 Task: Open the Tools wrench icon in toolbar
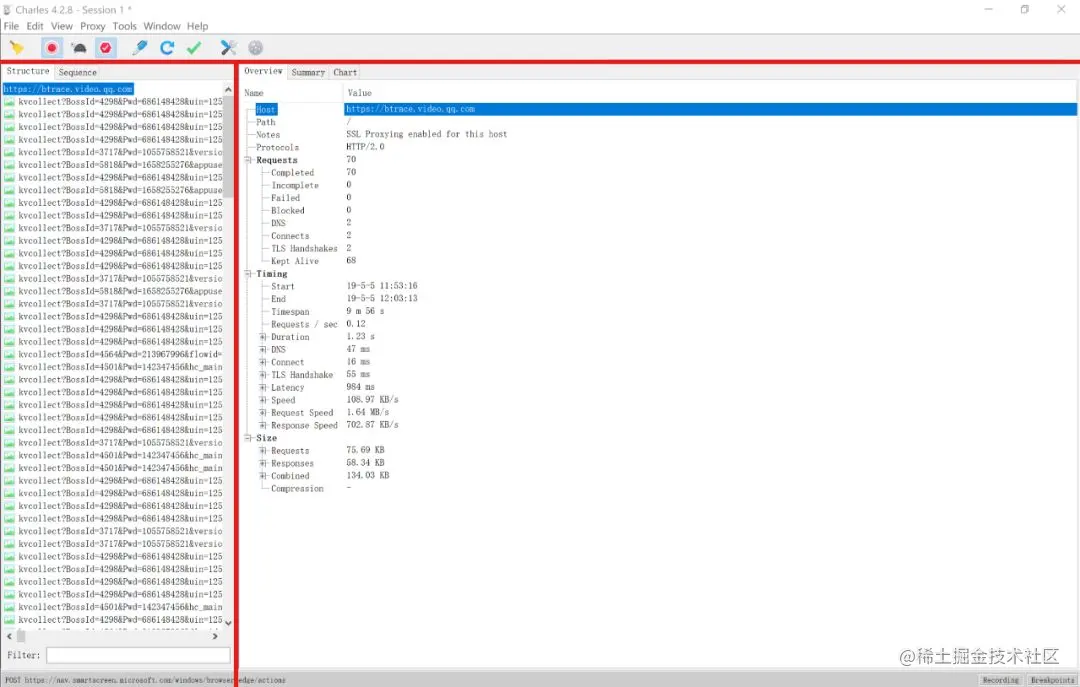(x=228, y=48)
